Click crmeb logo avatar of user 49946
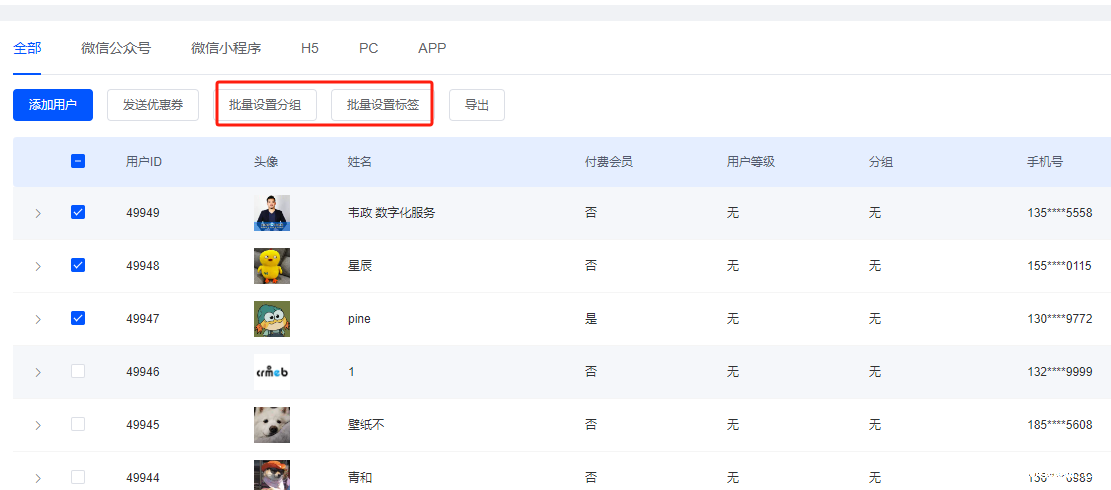1111x490 pixels. (x=272, y=372)
